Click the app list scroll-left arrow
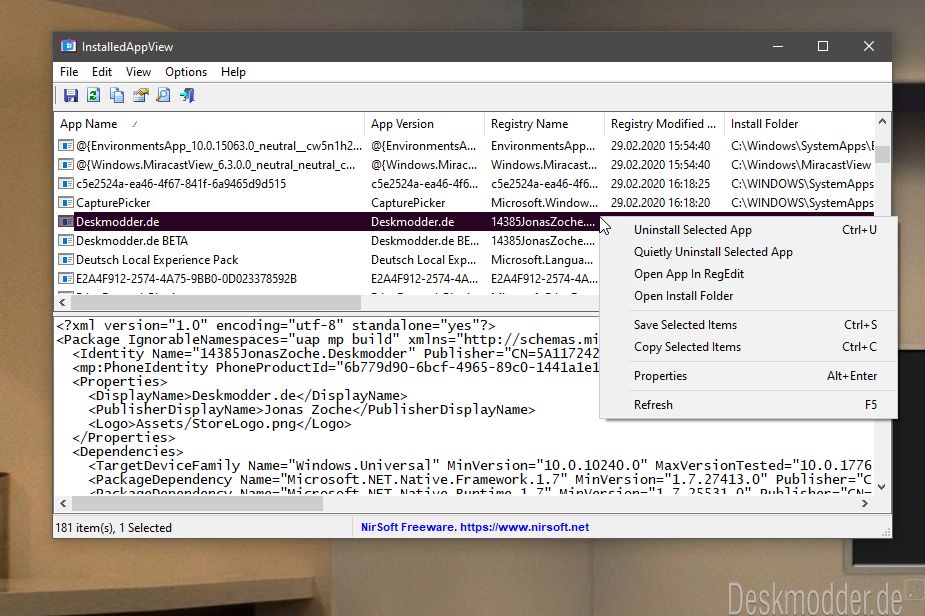Screen dimensions: 925x616 [63, 303]
